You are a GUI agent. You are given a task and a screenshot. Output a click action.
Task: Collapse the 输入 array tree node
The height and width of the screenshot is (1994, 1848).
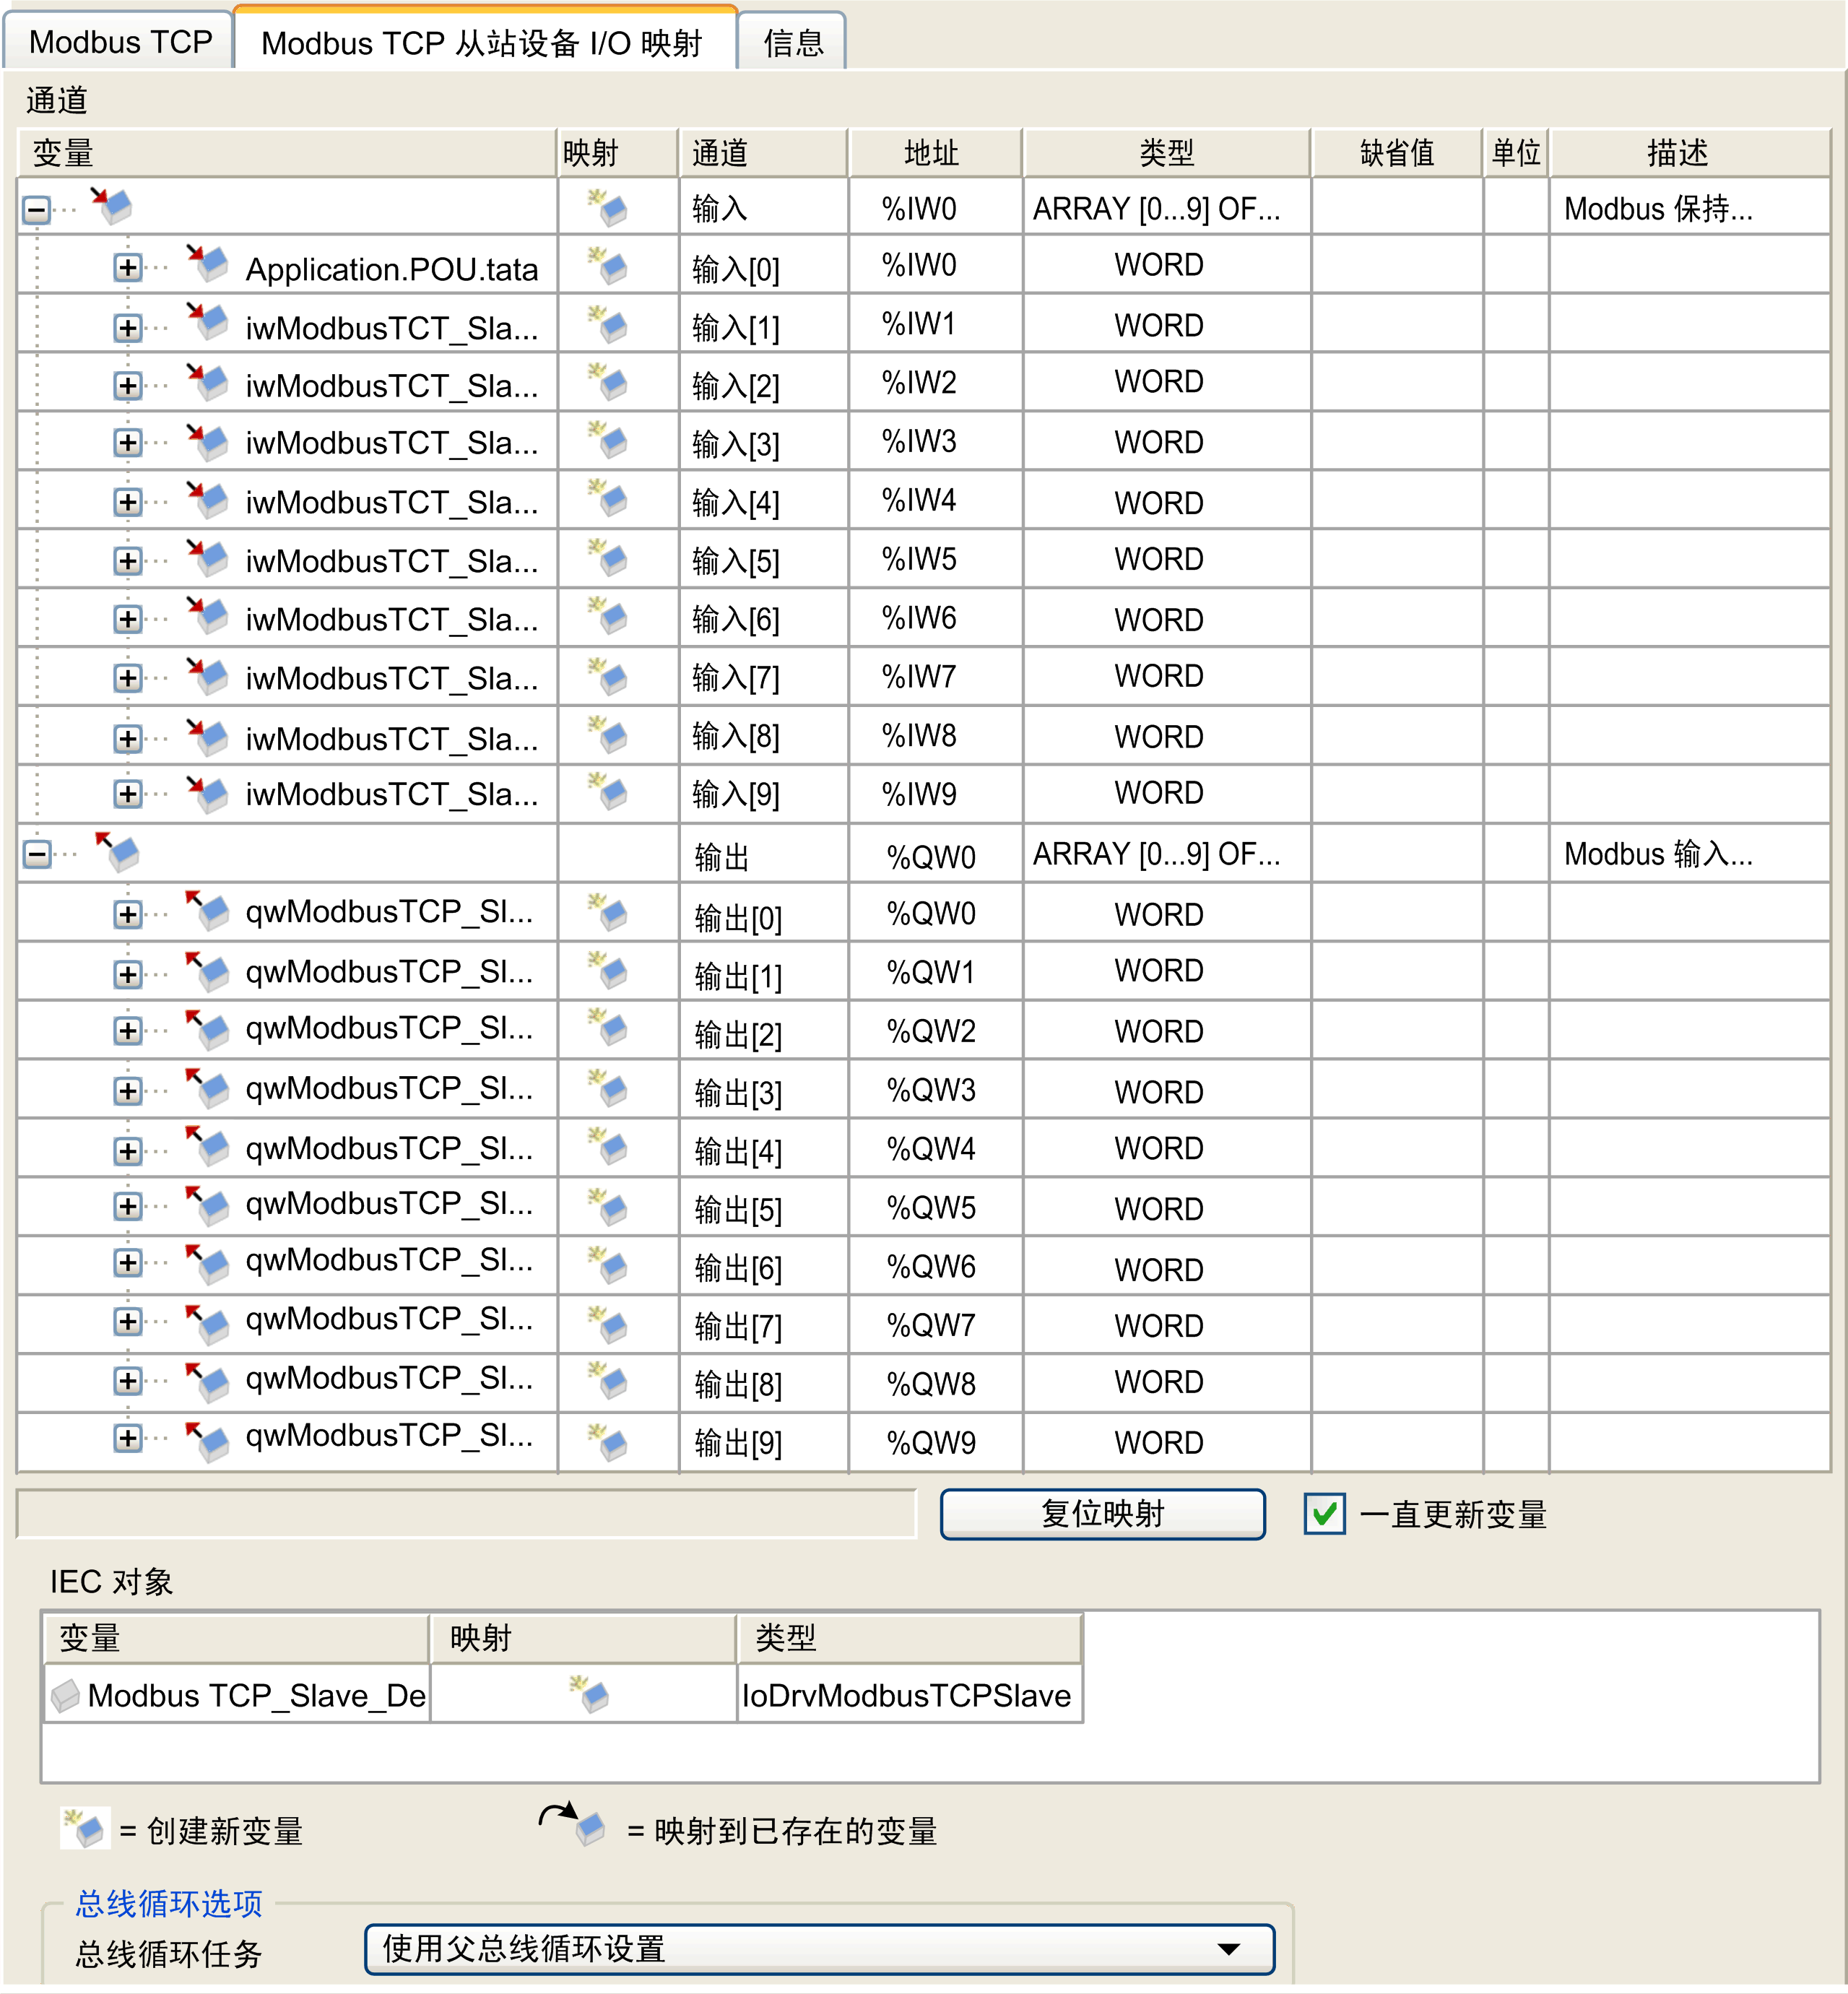click(37, 207)
